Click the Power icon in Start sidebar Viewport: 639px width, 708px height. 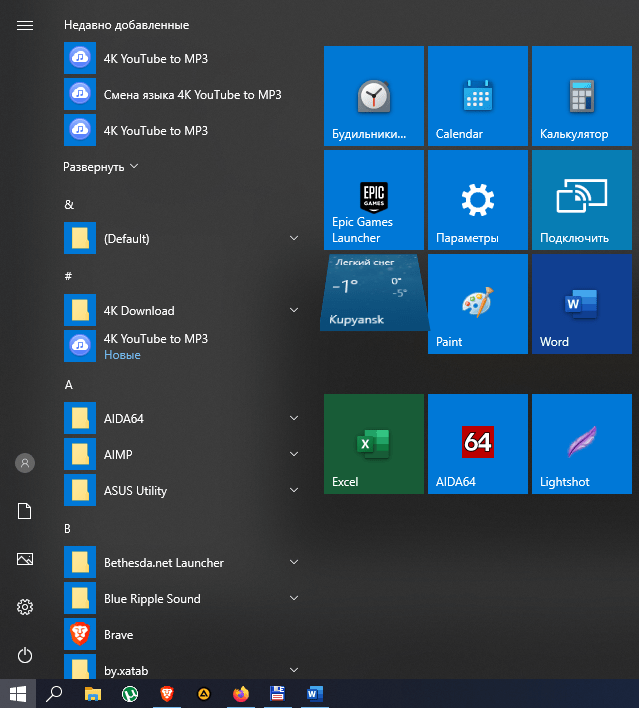[x=25, y=655]
